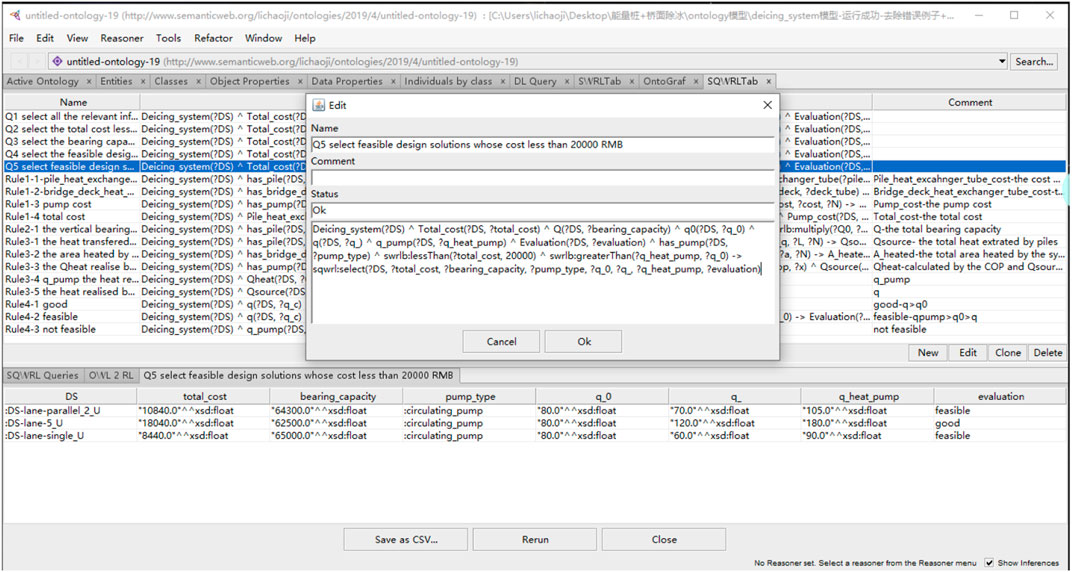Close the DL Query tab with its x
Viewport: 1072px width, 572px height.
(567, 81)
